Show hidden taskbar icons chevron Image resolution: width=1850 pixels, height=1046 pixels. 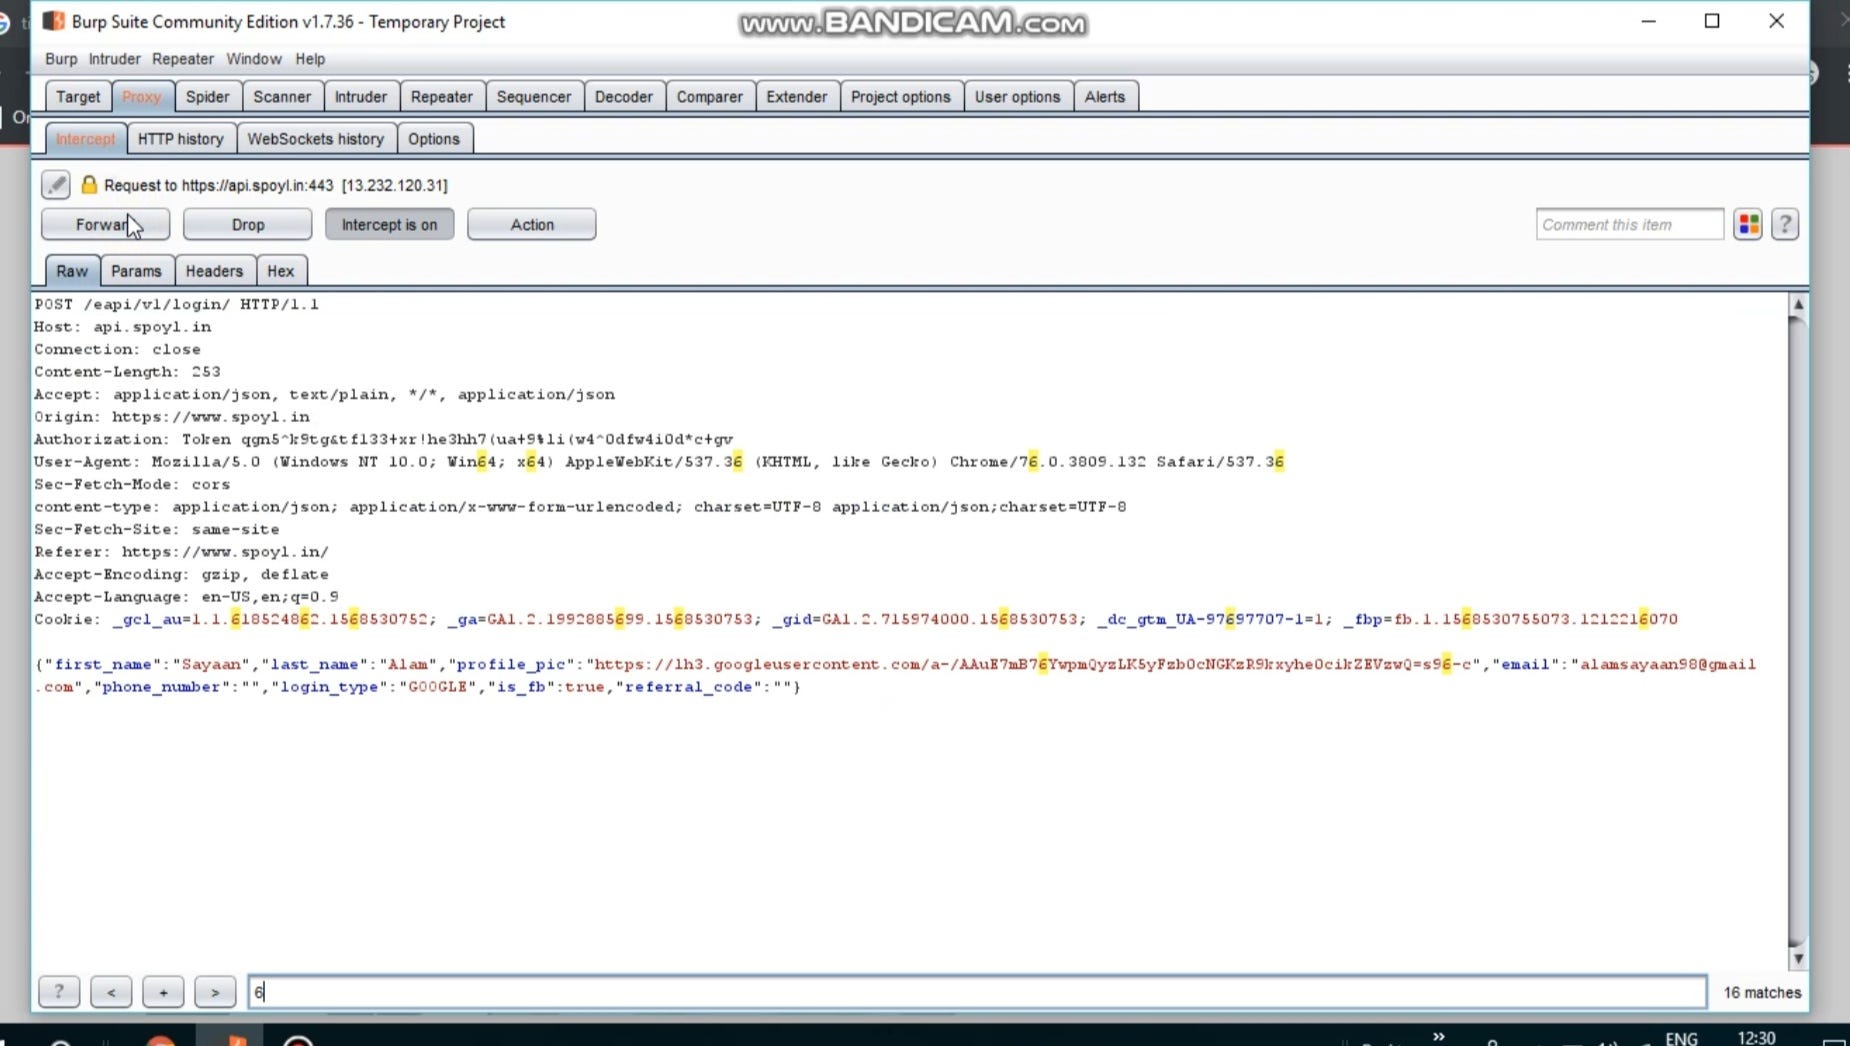[1438, 1037]
